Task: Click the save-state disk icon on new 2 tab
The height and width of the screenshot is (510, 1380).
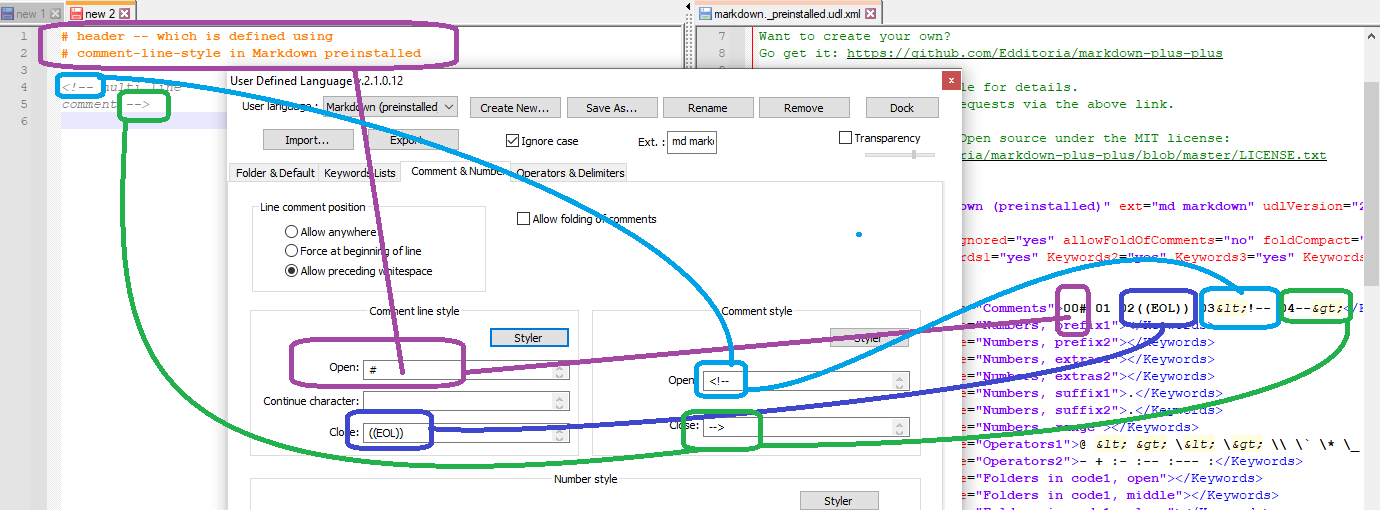Action: (76, 14)
